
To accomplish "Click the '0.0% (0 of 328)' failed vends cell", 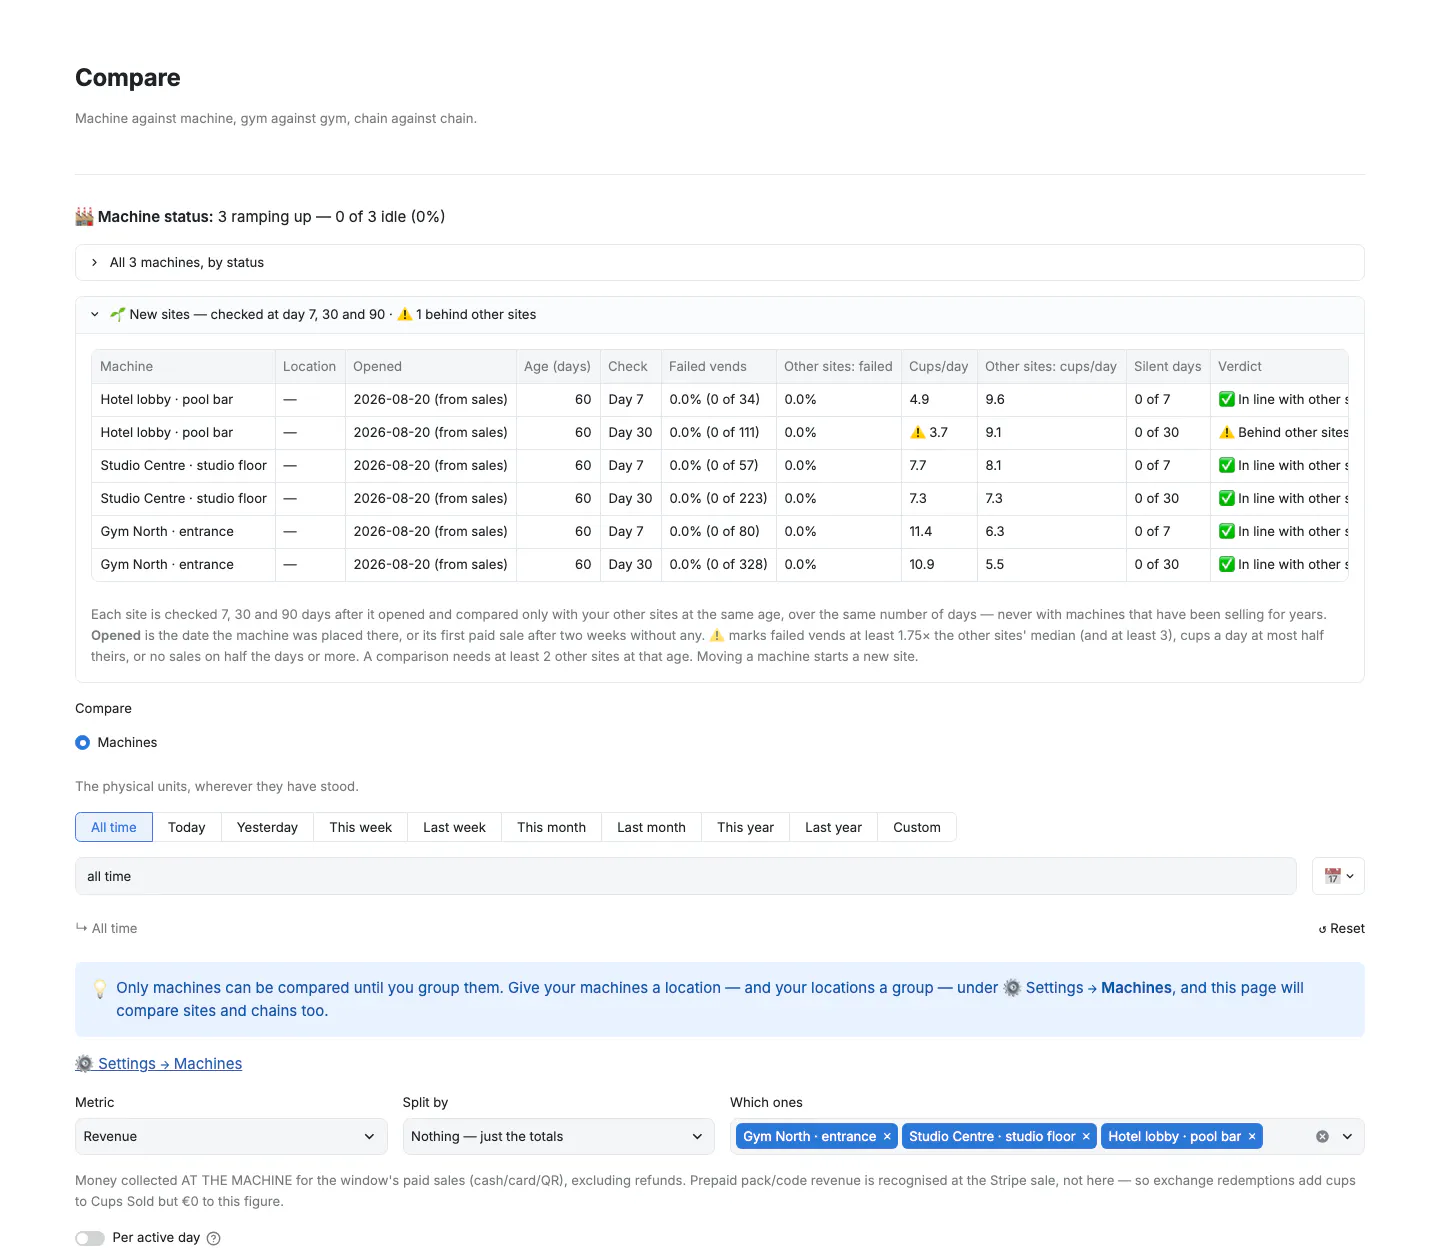I will click(x=718, y=565).
